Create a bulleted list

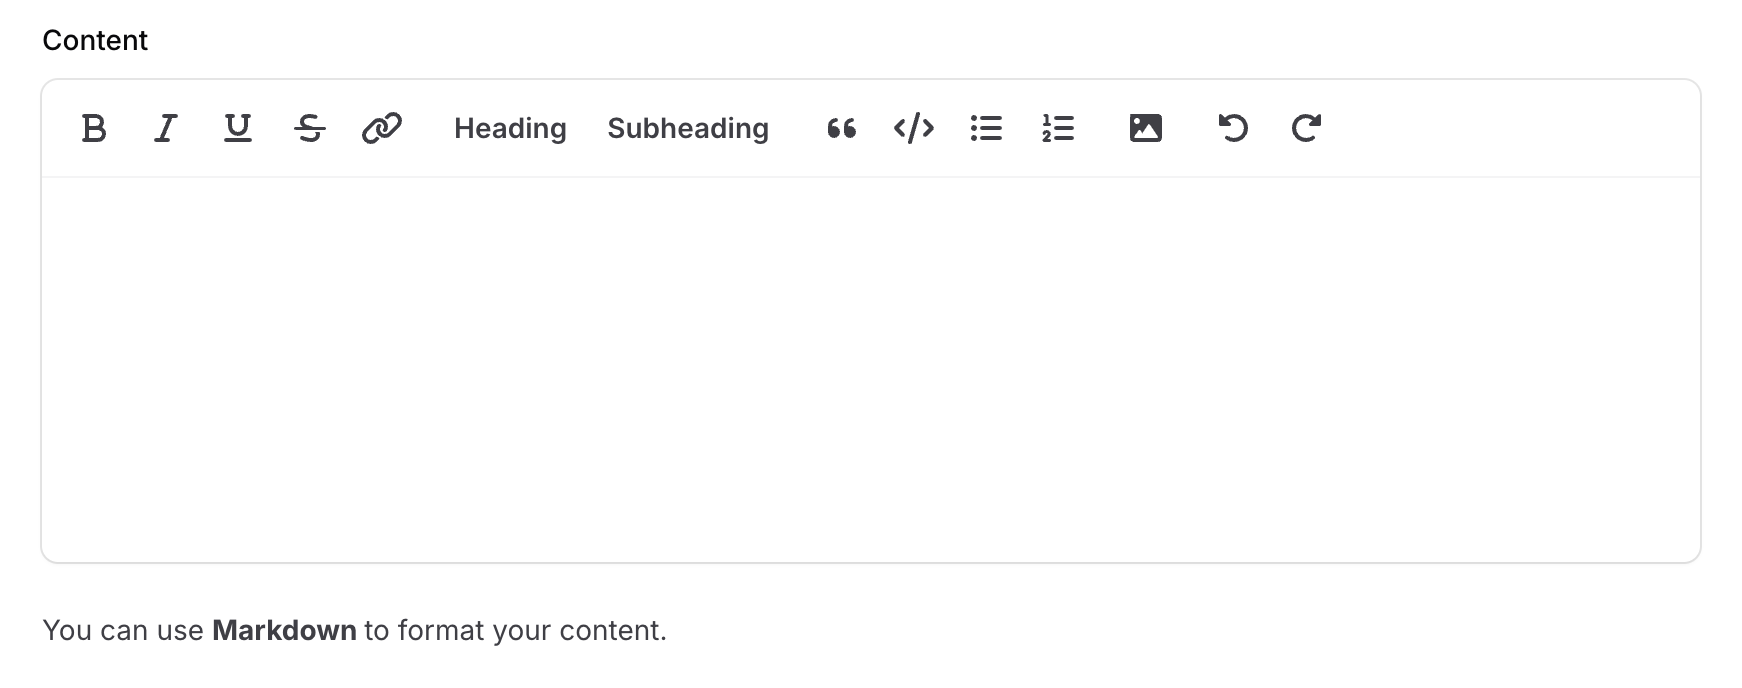tap(986, 128)
